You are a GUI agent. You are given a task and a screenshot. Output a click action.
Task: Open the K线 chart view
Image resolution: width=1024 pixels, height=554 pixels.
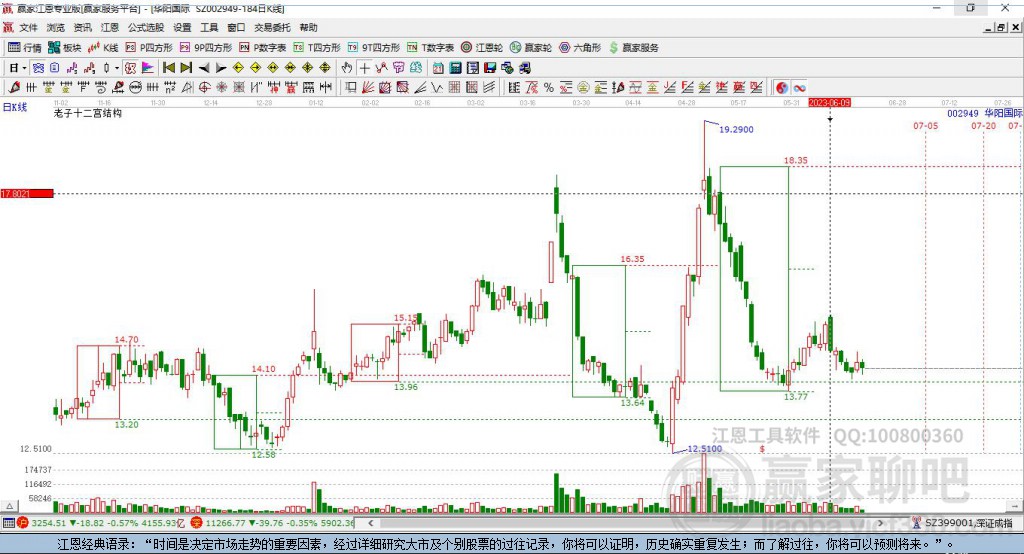[103, 48]
